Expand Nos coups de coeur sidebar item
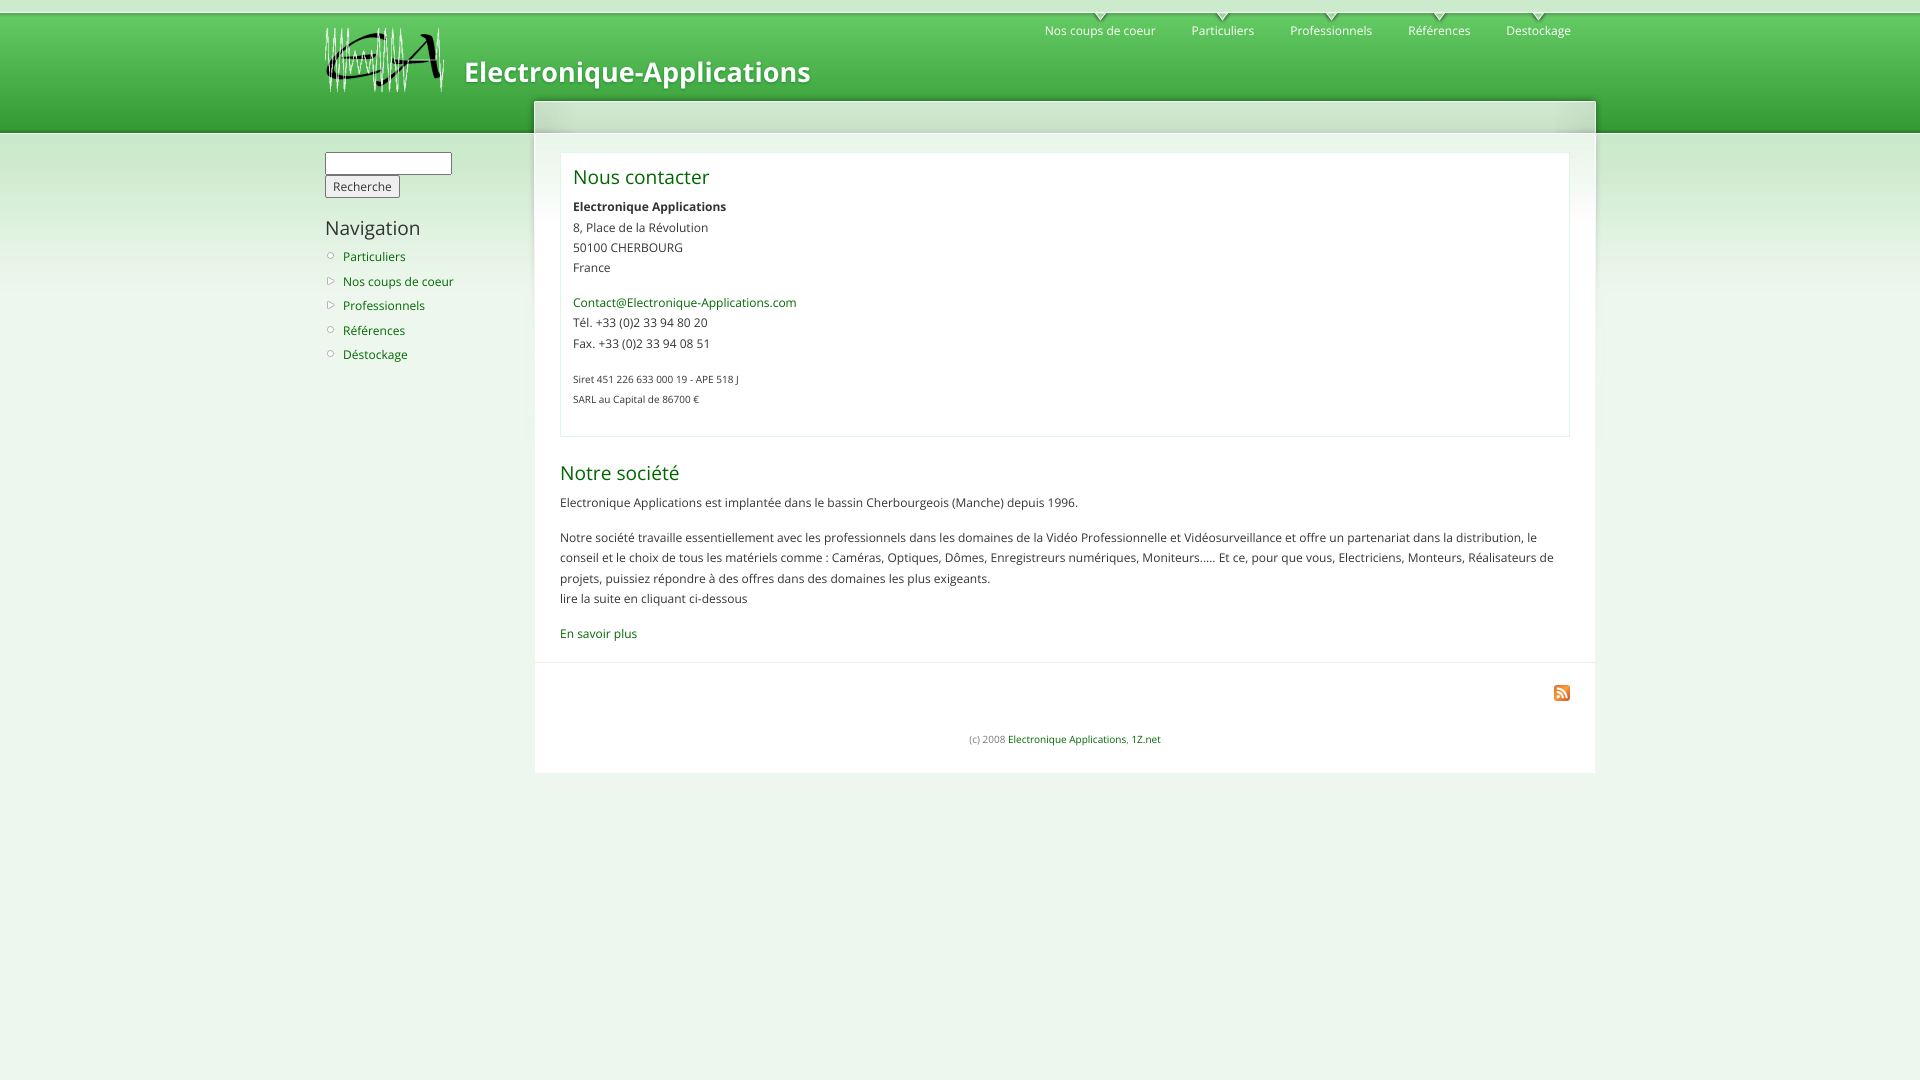This screenshot has width=1920, height=1080. click(x=398, y=282)
